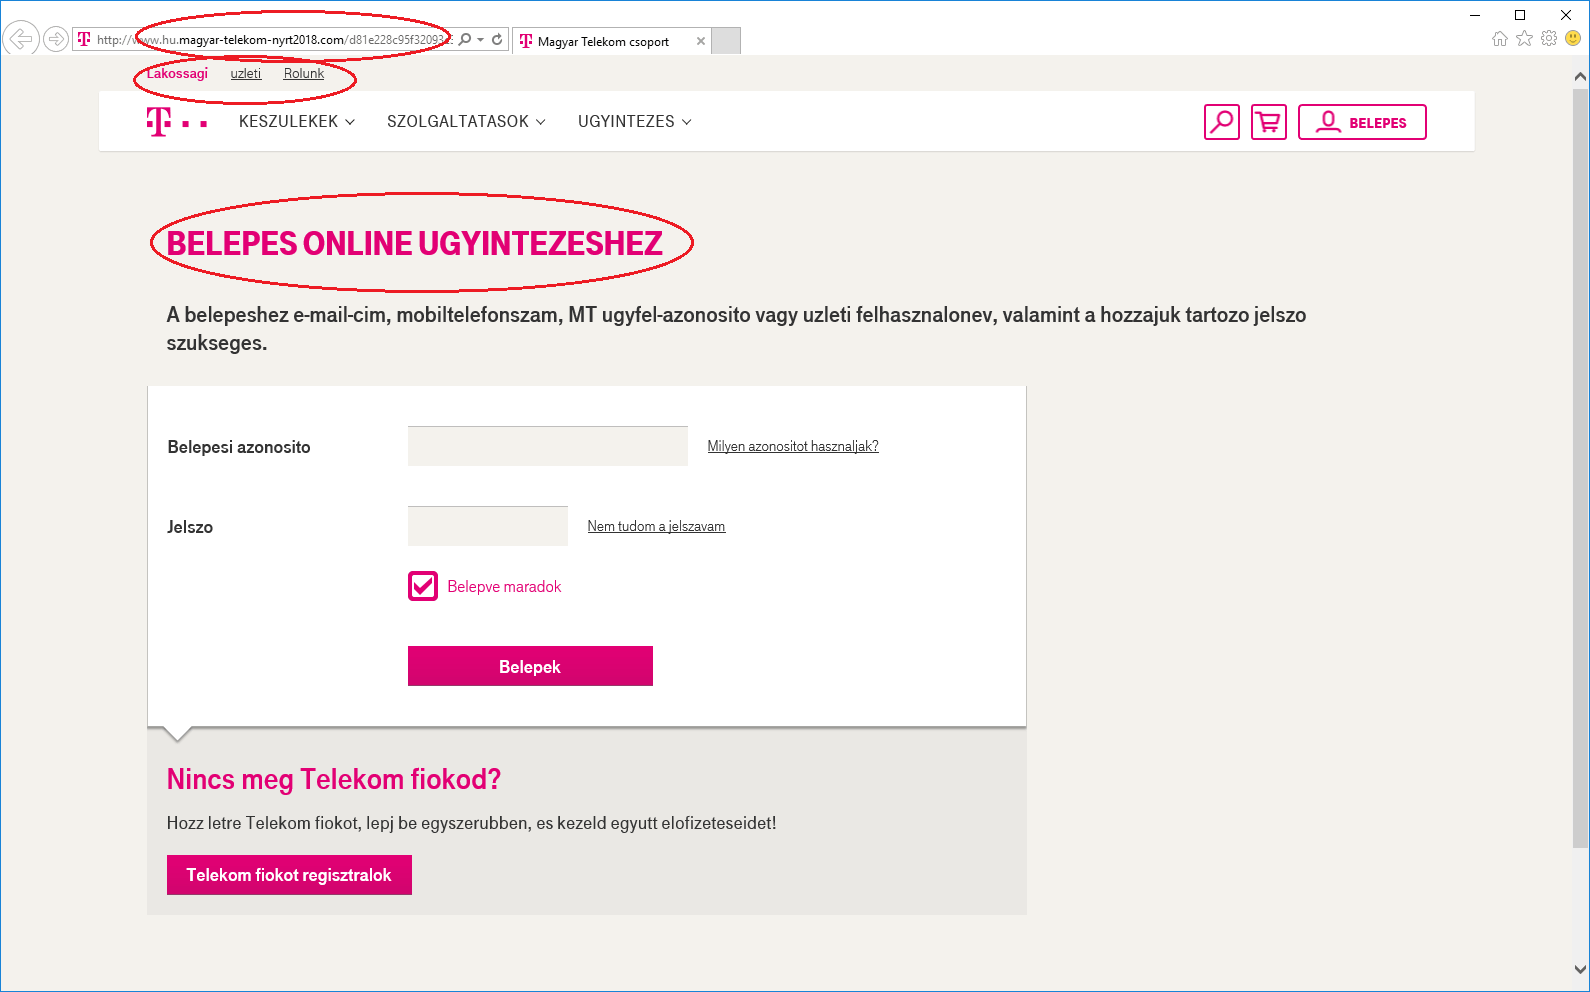Viewport: 1590px width, 992px height.
Task: Expand the SZOLGALTATASOK dropdown menu
Action: pos(466,122)
